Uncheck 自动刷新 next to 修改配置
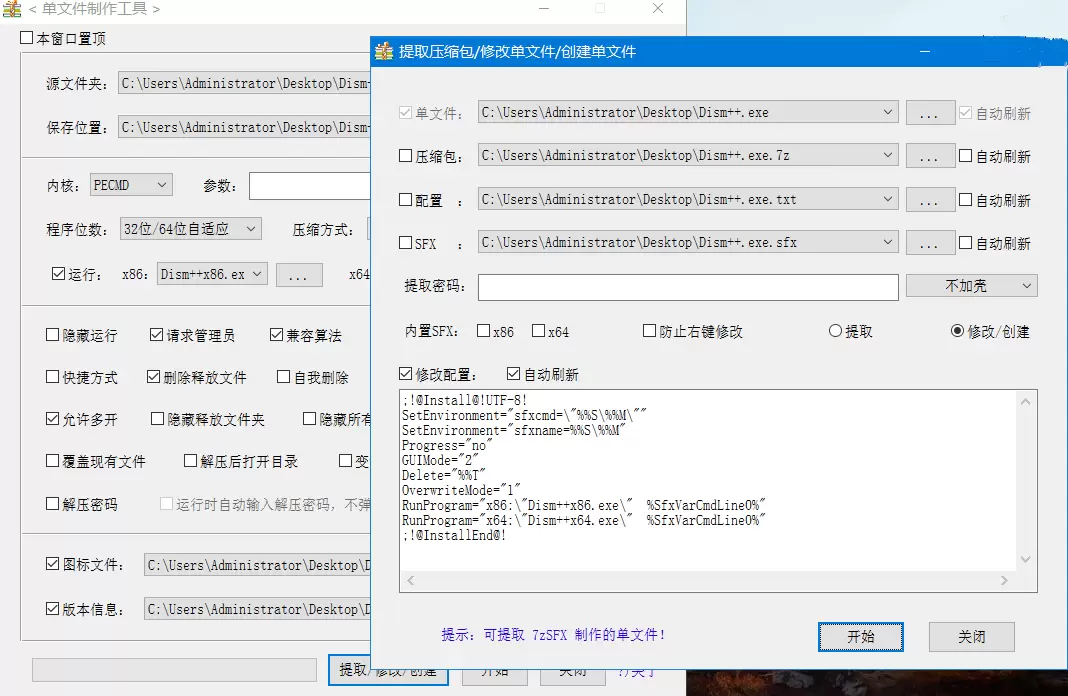 tap(514, 374)
